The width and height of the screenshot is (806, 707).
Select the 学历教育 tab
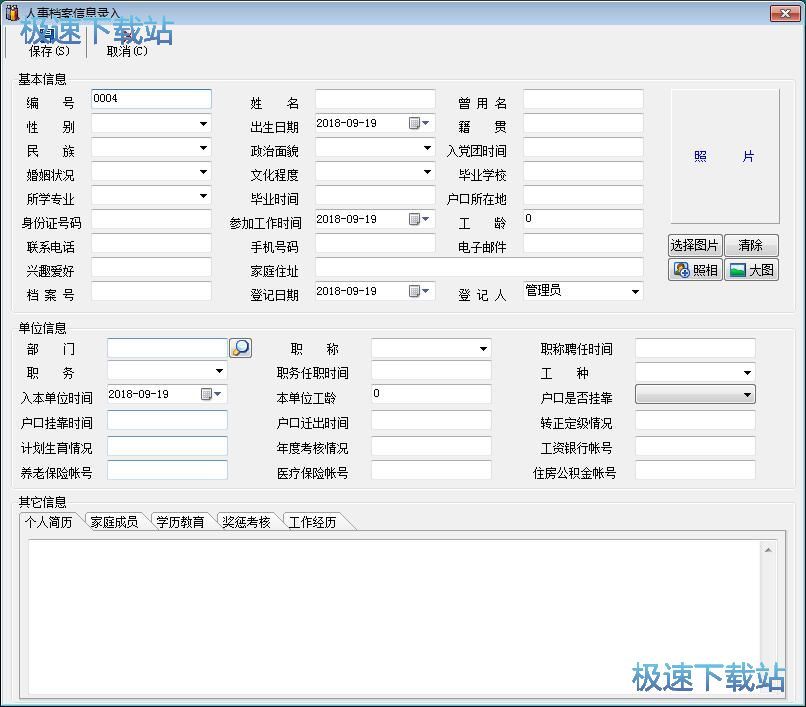tap(180, 520)
